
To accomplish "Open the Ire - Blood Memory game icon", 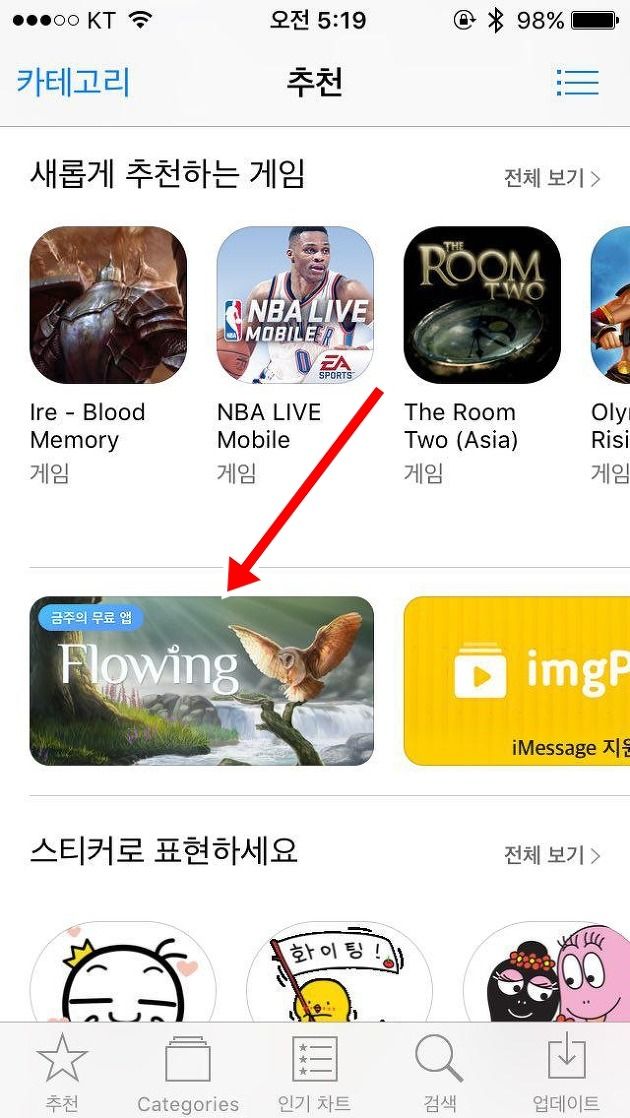I will point(108,305).
